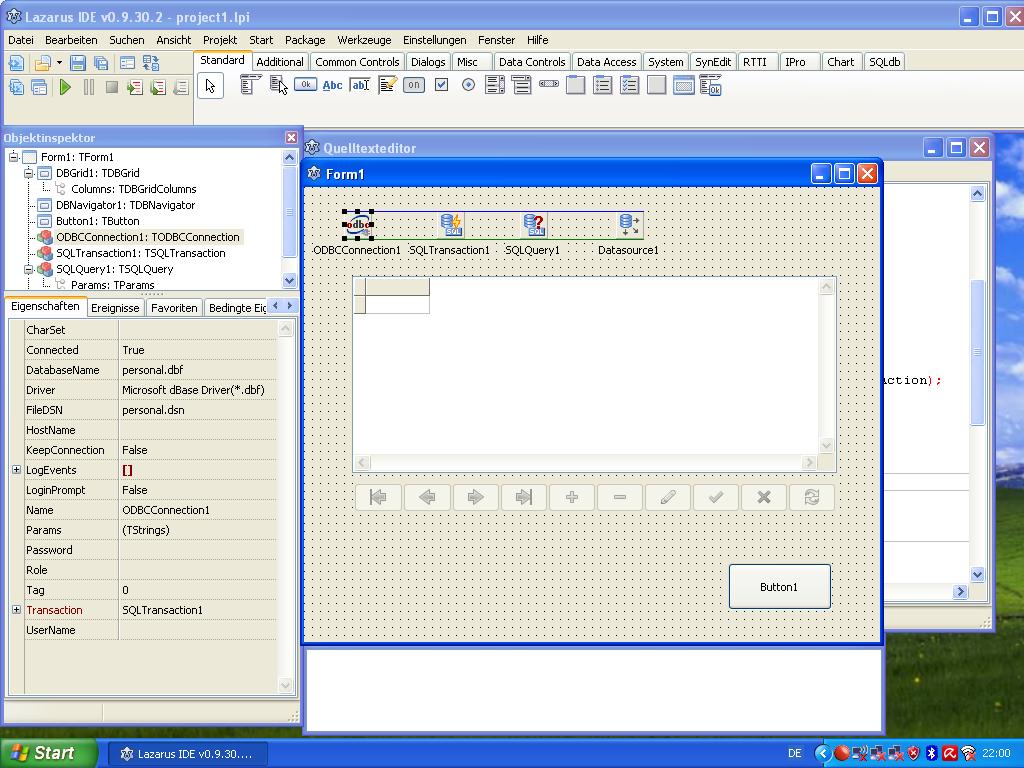
Task: Click Button1 on the form
Action: coord(779,587)
